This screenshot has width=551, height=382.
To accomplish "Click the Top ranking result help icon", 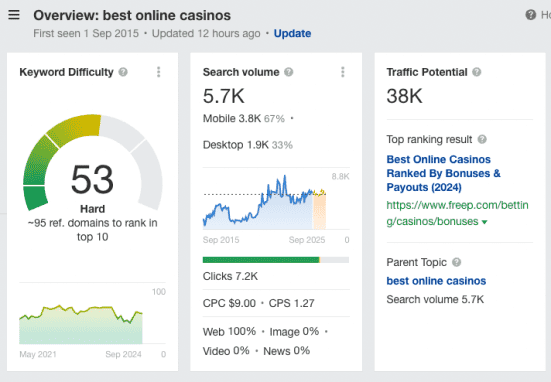I will (x=482, y=140).
